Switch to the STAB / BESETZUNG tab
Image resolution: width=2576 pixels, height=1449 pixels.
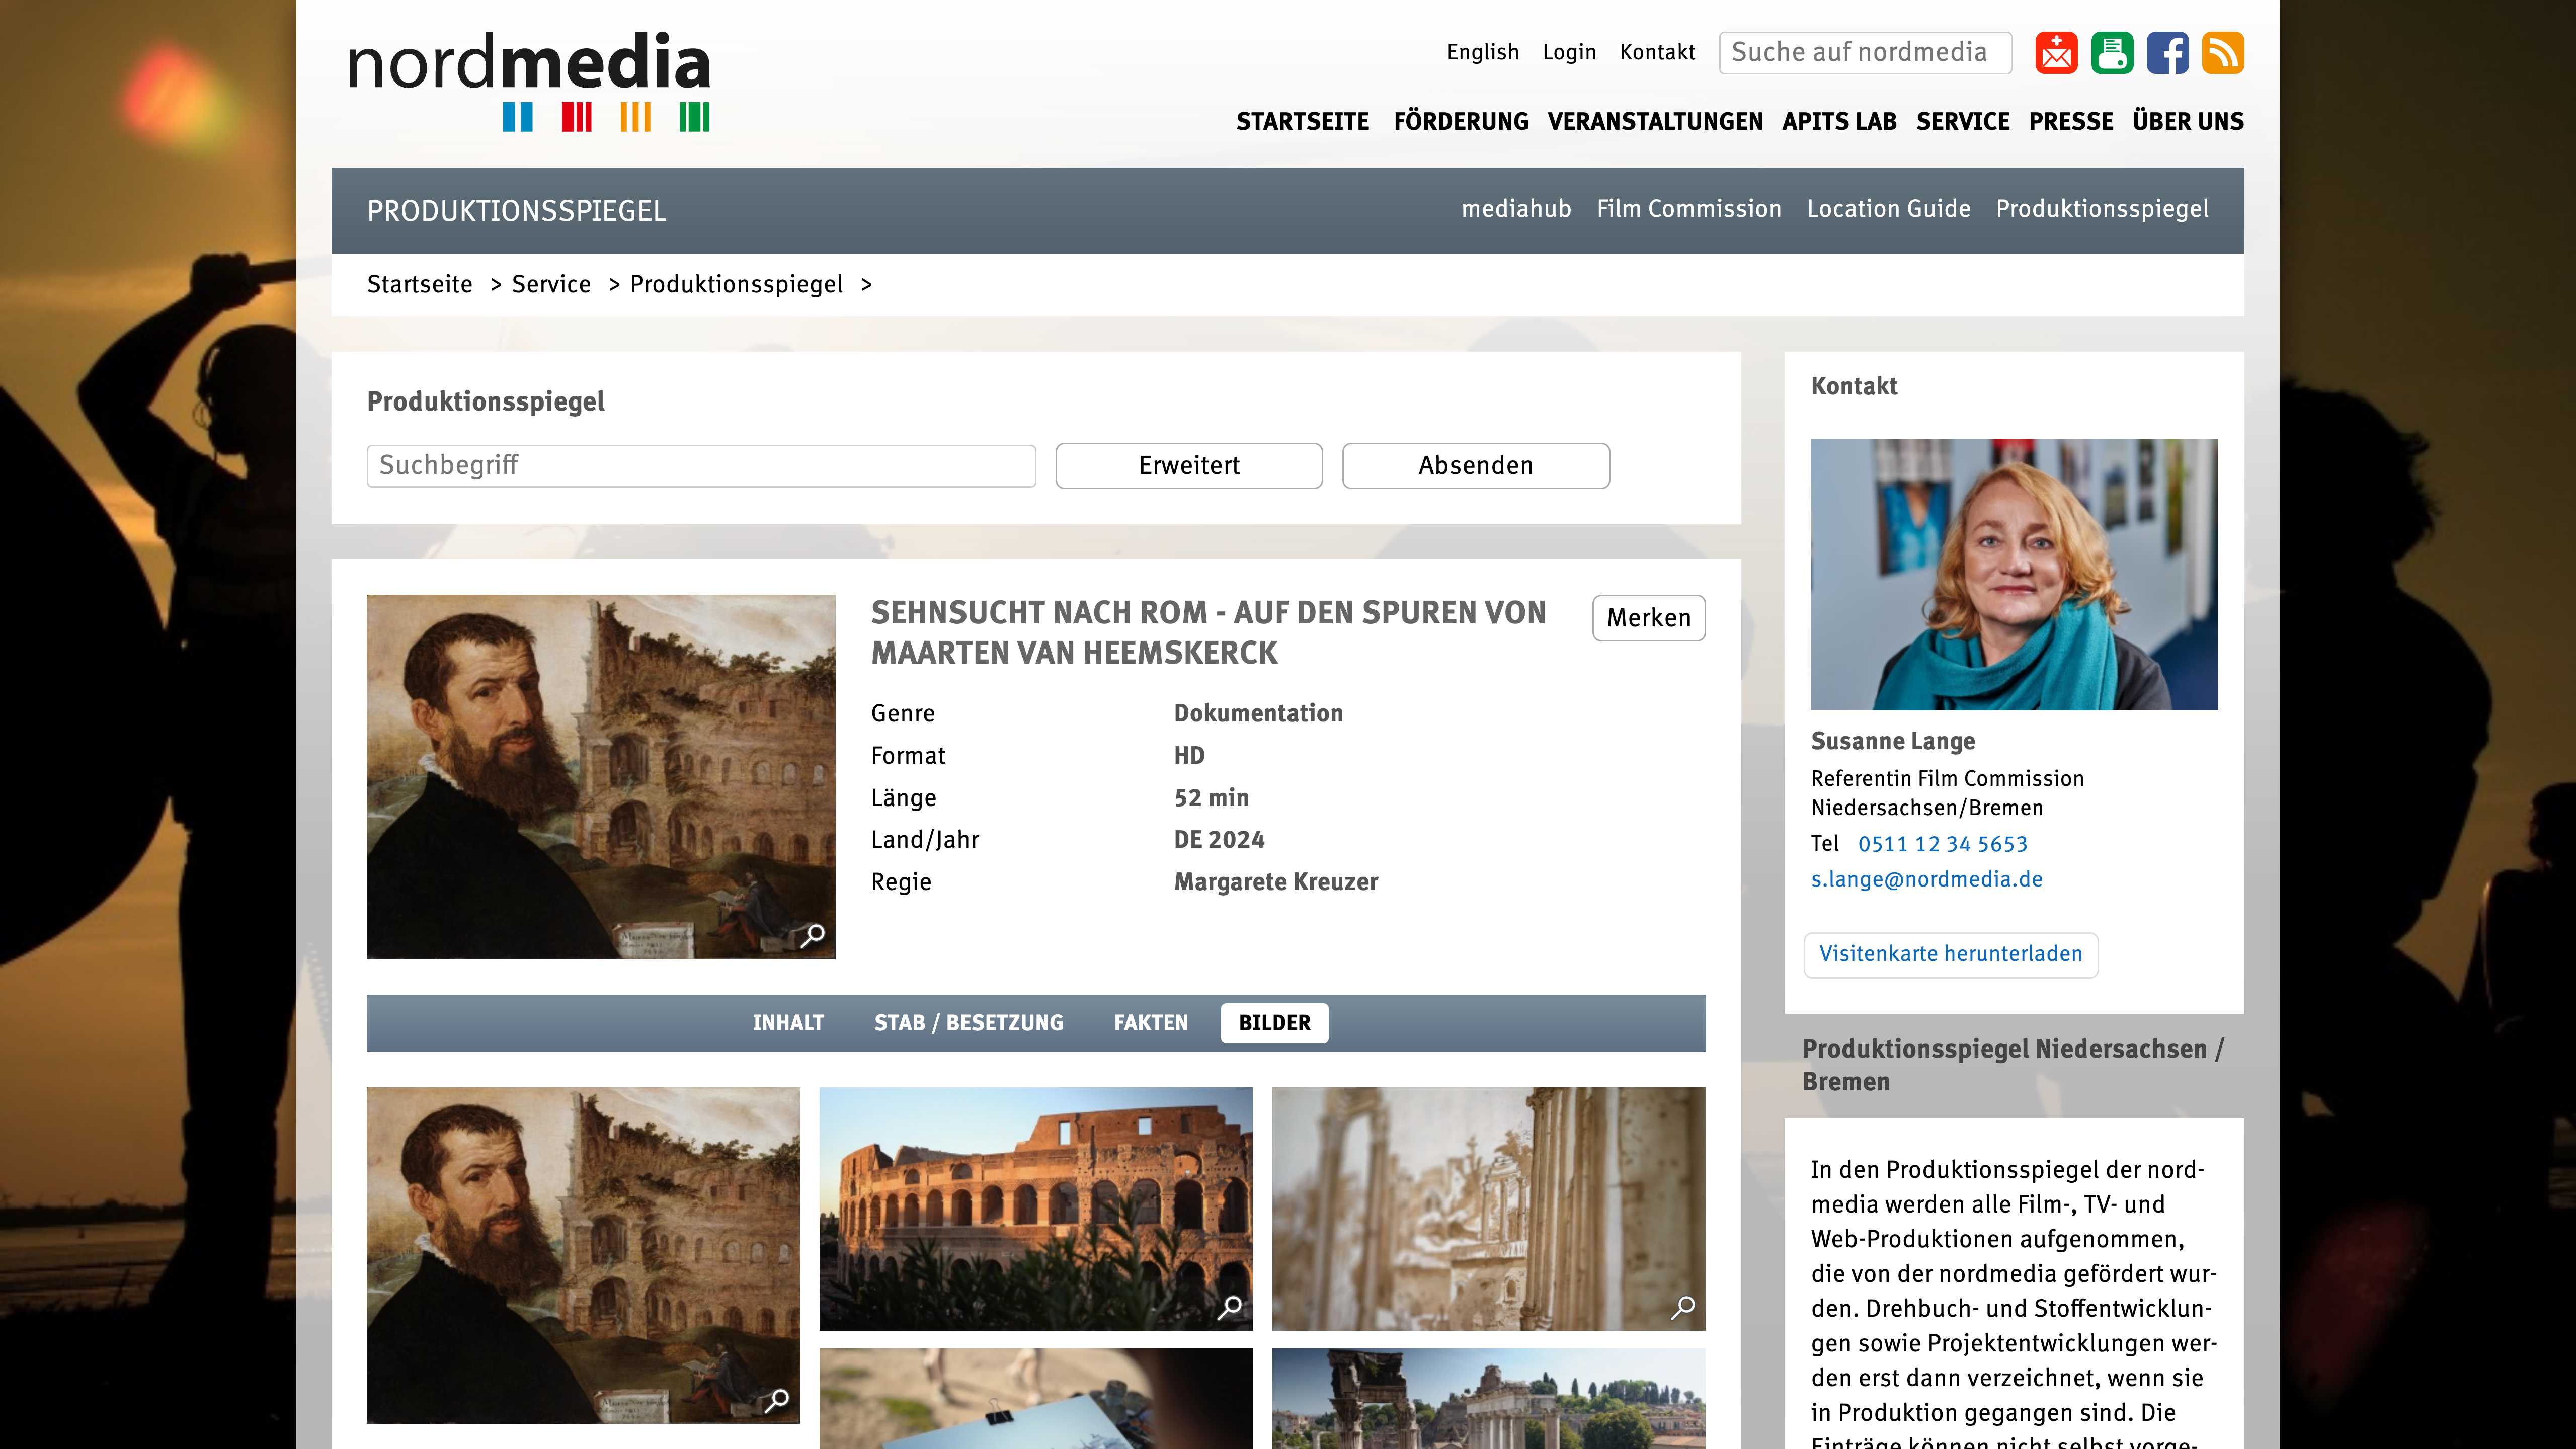click(x=969, y=1023)
